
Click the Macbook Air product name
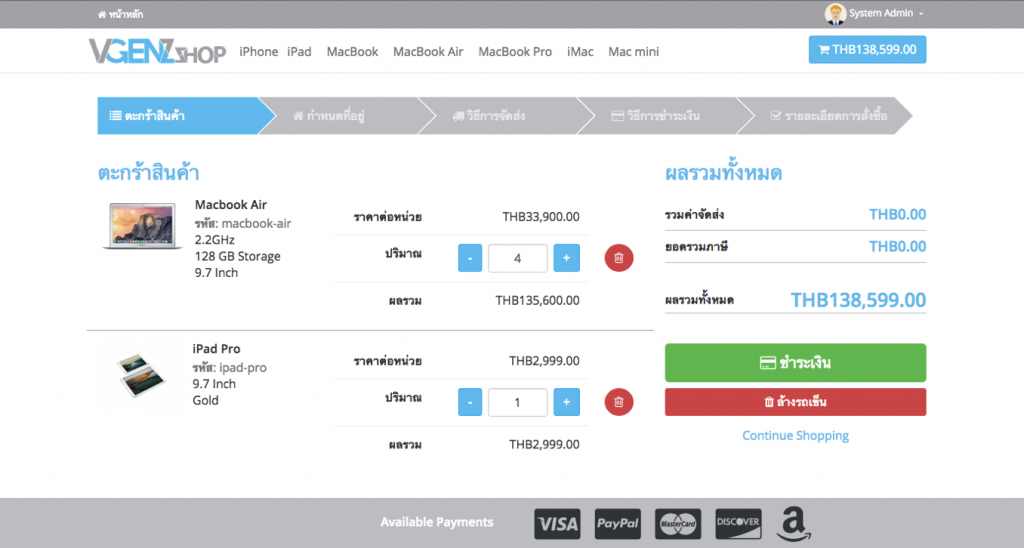231,204
